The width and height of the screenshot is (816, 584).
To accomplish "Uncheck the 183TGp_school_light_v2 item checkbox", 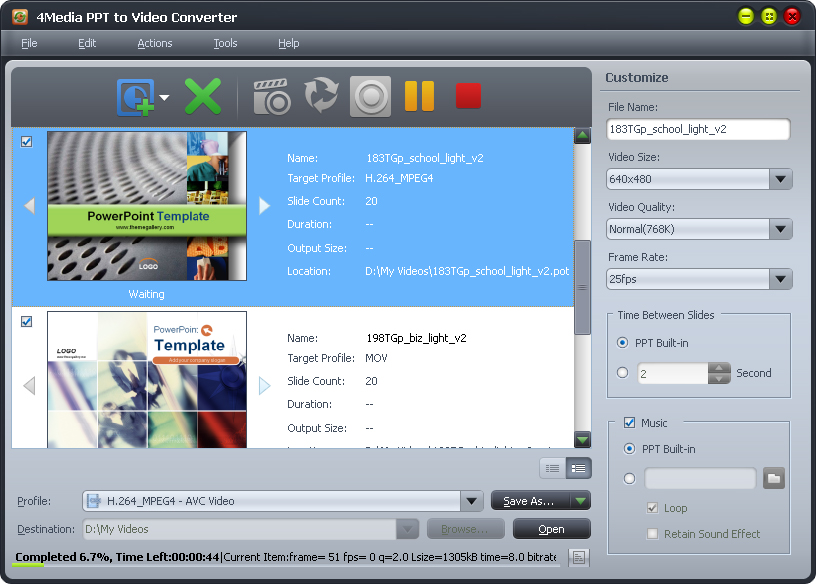I will [x=27, y=142].
